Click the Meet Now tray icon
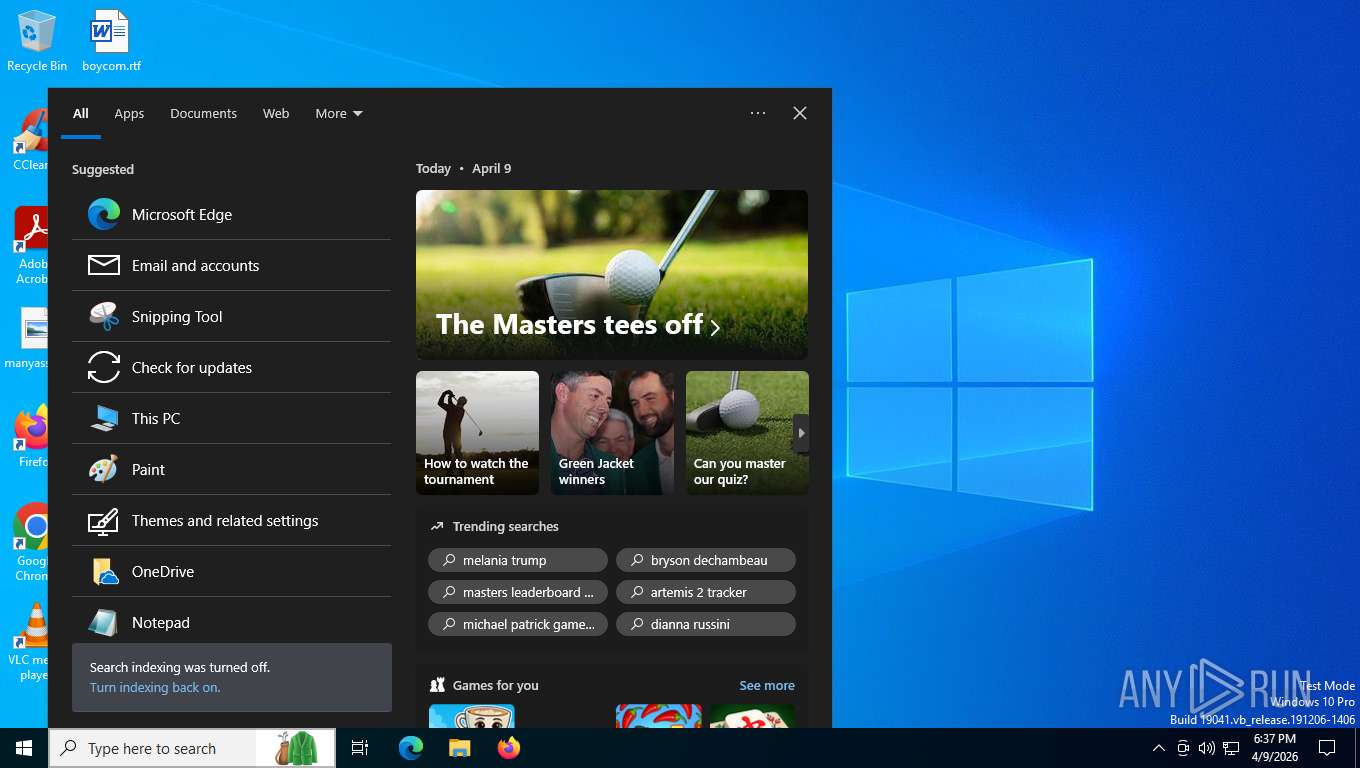 [x=1183, y=748]
